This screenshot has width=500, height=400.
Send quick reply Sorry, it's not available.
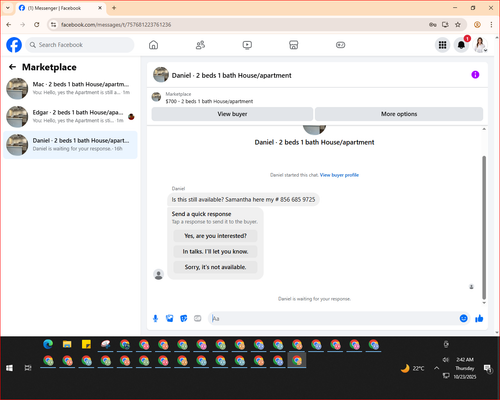pos(215,267)
